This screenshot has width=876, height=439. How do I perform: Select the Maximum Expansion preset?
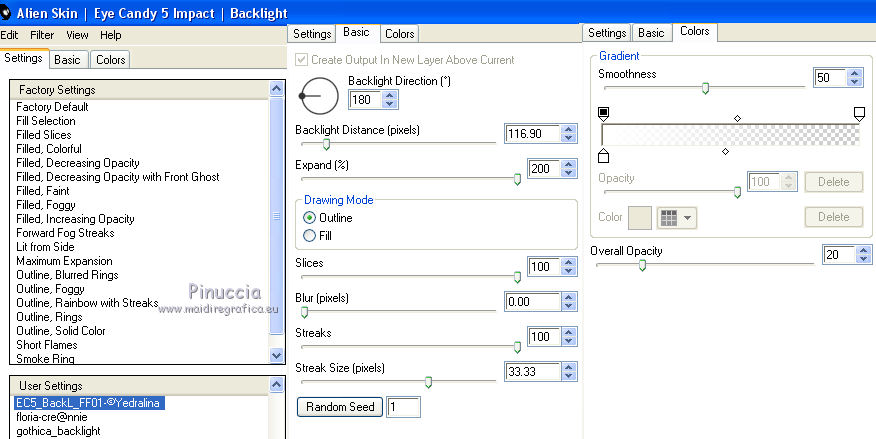pos(64,261)
